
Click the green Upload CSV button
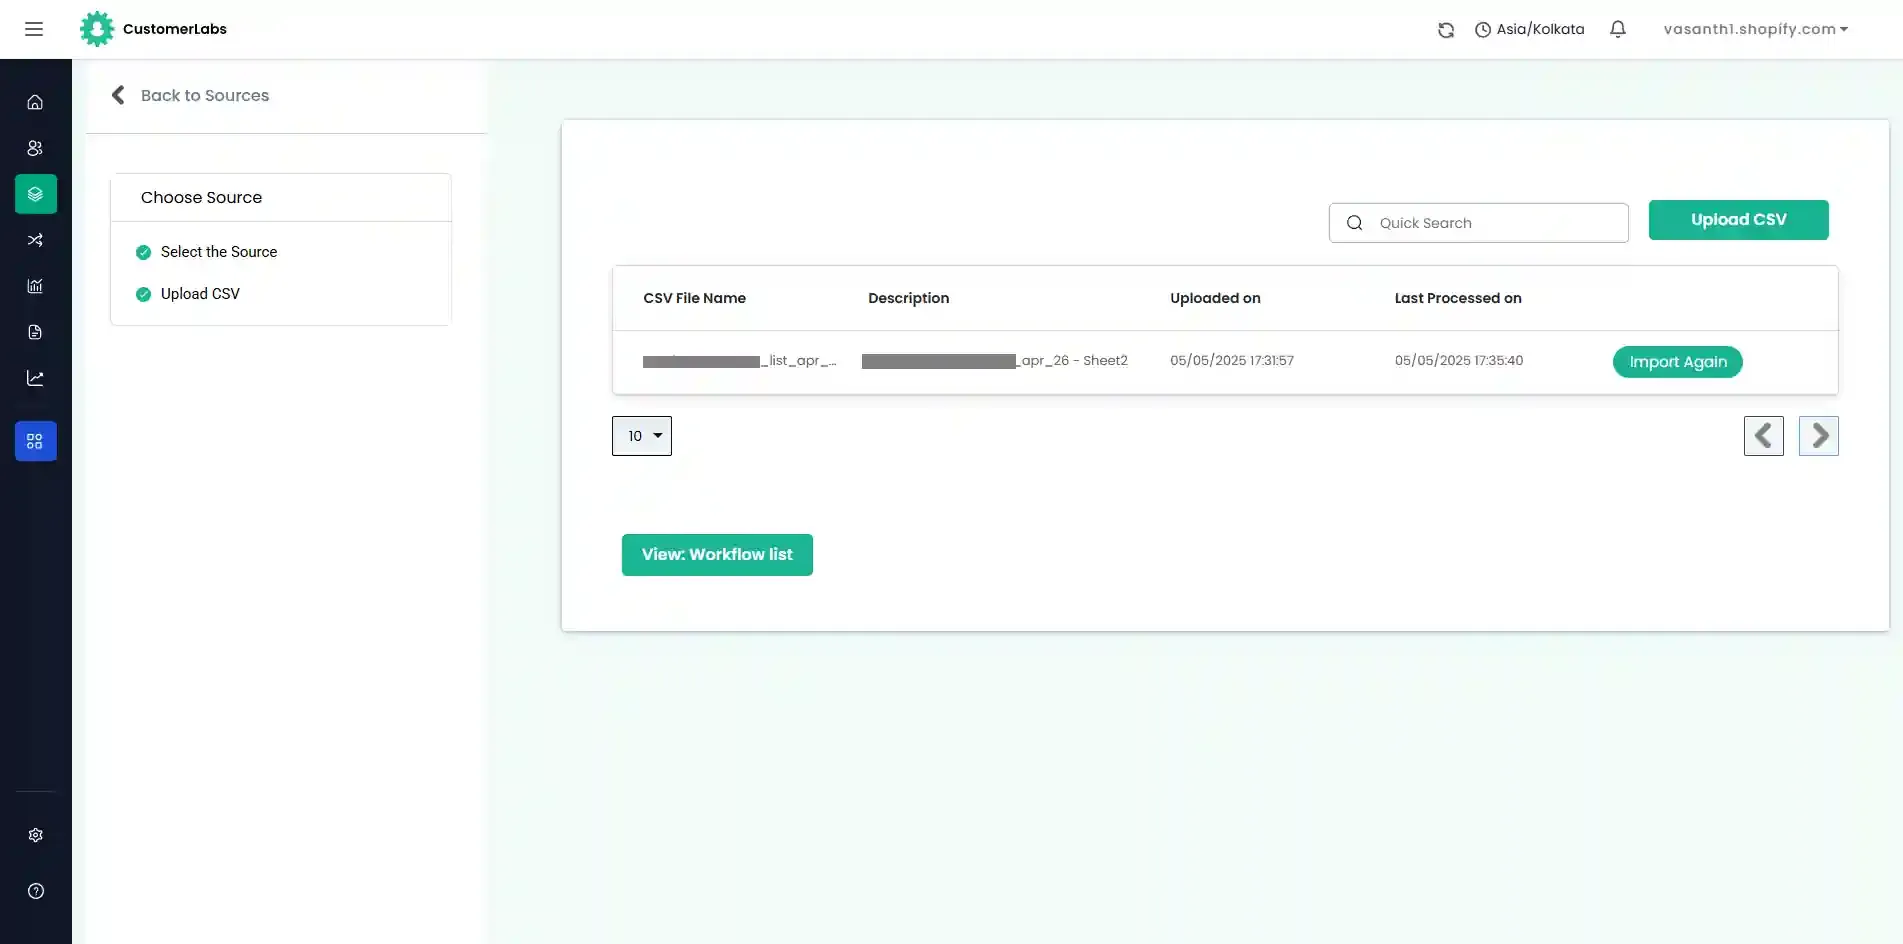(x=1738, y=220)
